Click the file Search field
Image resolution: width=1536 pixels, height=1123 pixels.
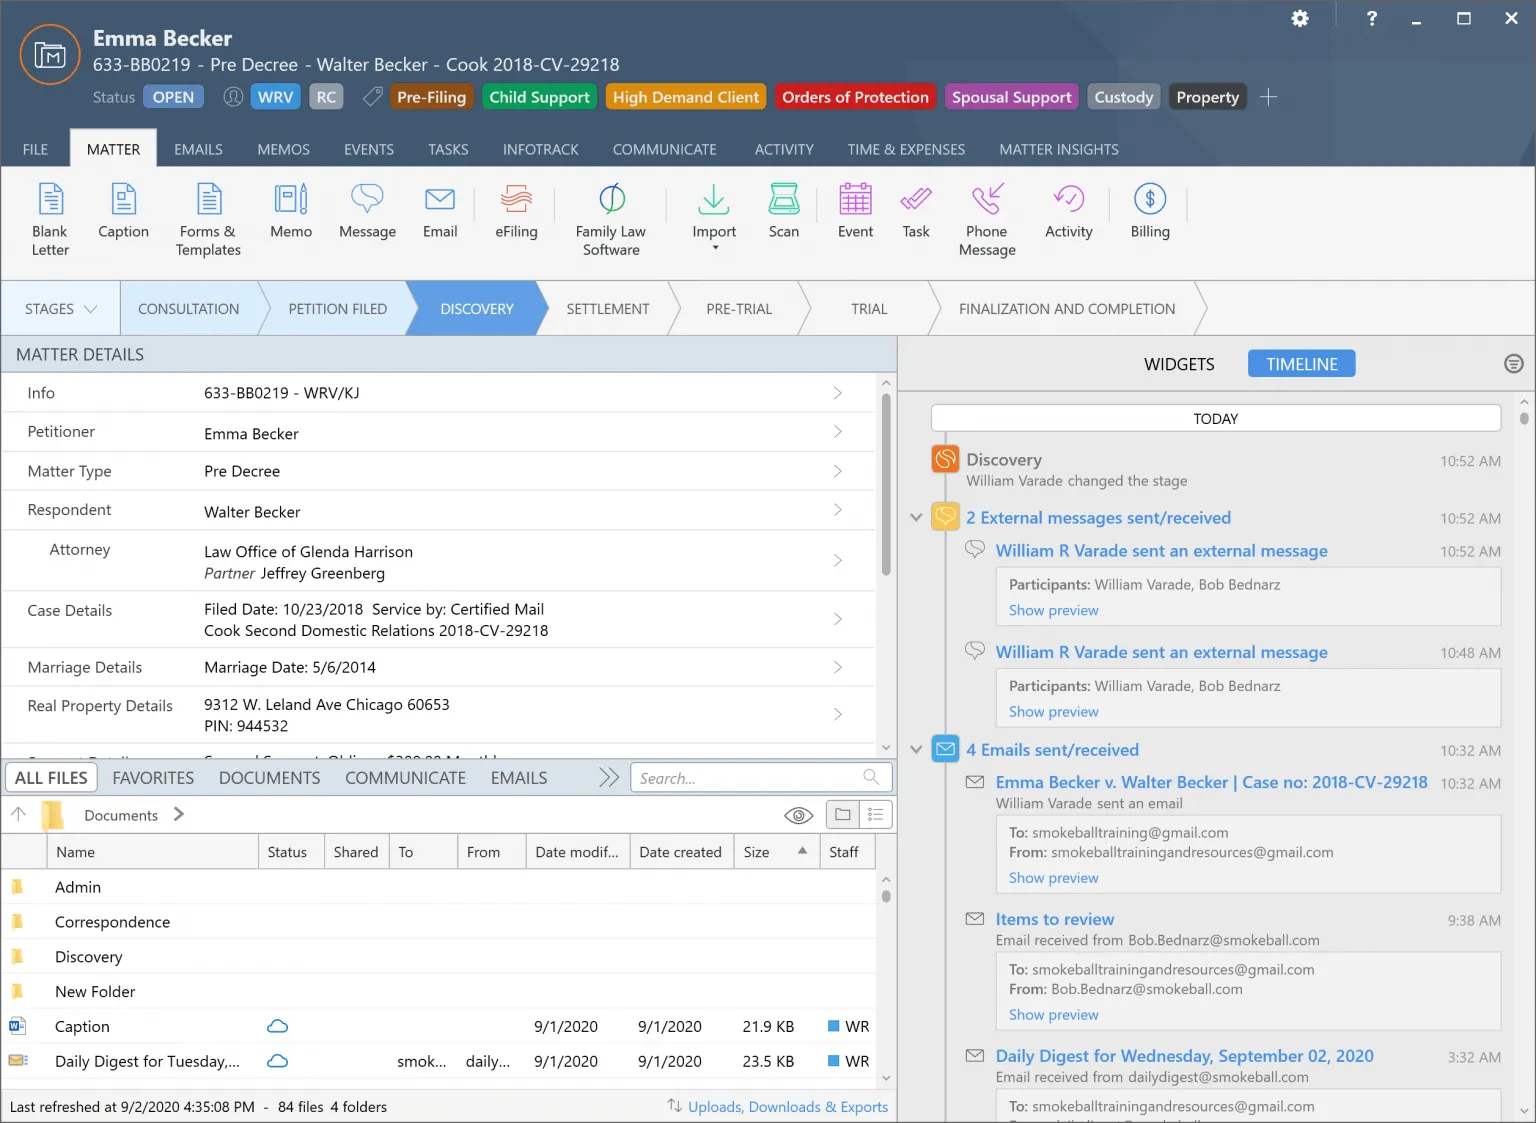click(x=761, y=777)
